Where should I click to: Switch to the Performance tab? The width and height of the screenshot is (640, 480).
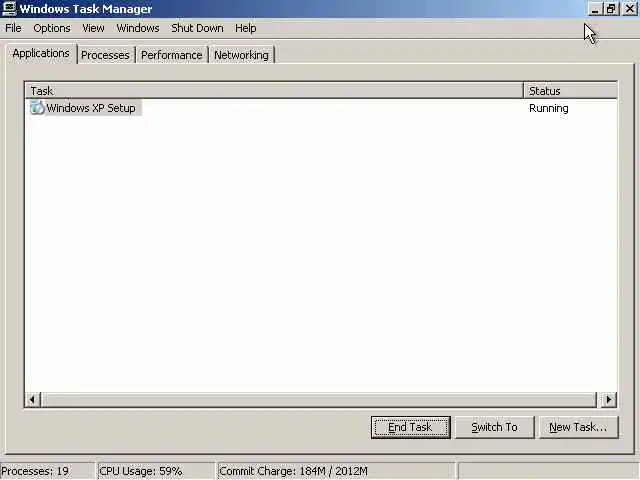click(171, 55)
